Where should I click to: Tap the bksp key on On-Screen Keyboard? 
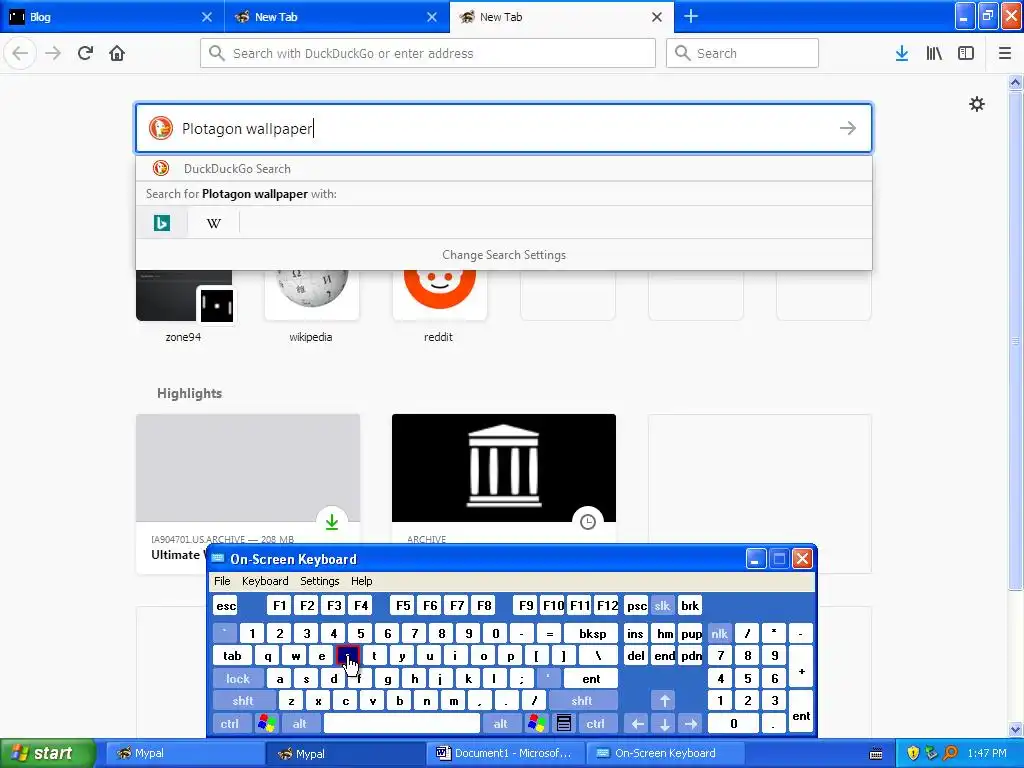coord(592,633)
